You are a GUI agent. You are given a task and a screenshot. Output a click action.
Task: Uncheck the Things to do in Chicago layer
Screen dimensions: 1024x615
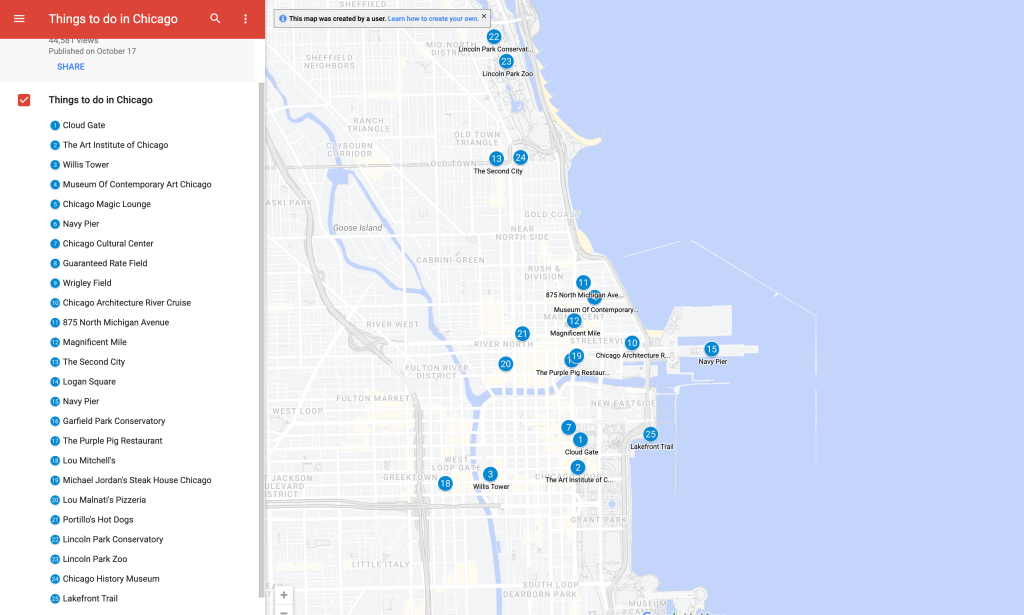25,100
